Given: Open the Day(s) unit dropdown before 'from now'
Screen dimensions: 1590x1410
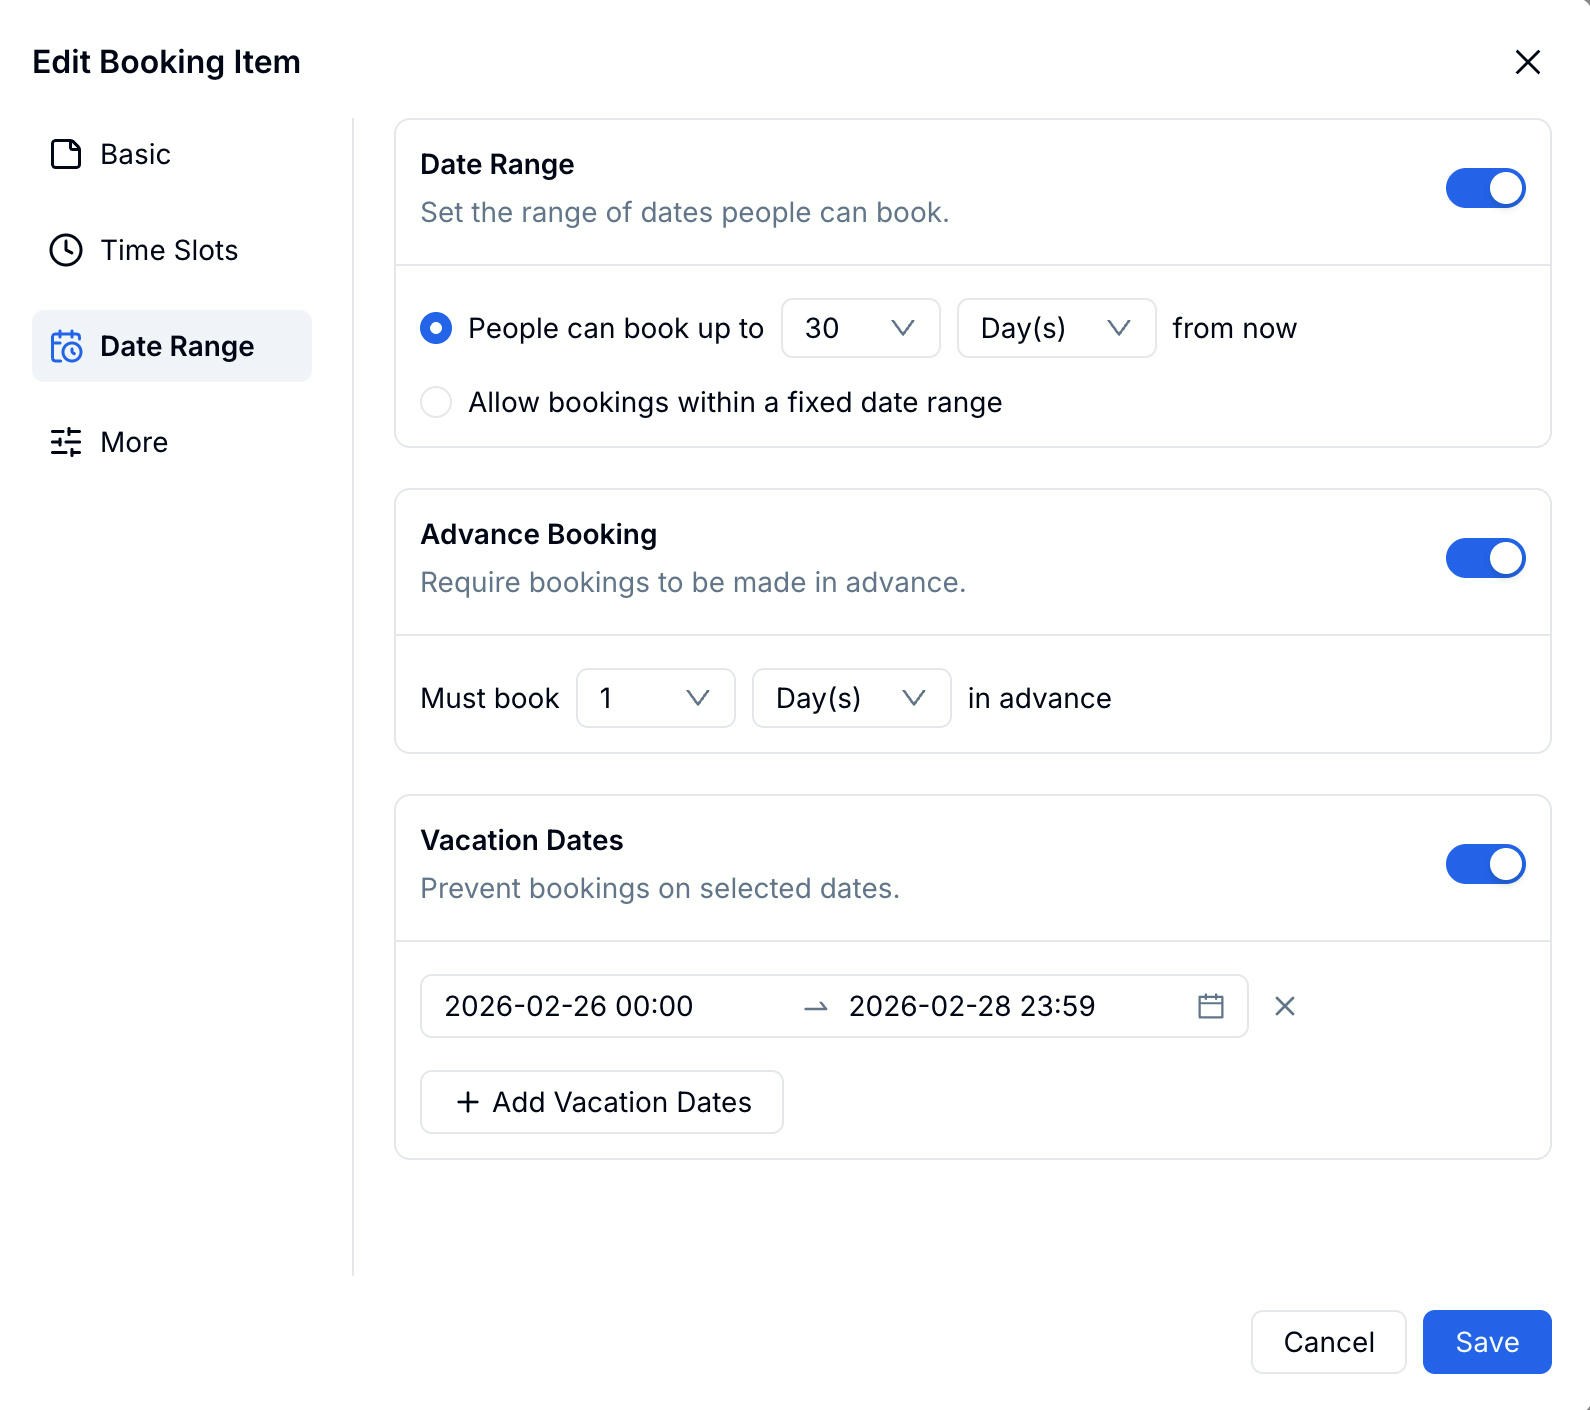Looking at the screenshot, I should click(1056, 328).
